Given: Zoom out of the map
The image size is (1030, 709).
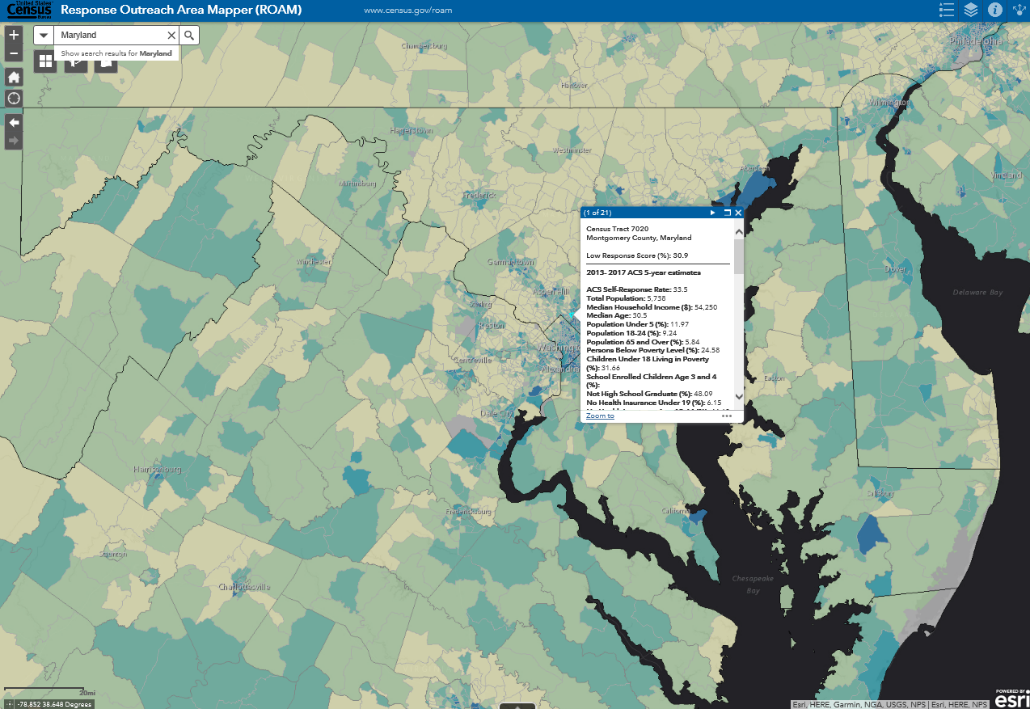Looking at the screenshot, I should [14, 53].
